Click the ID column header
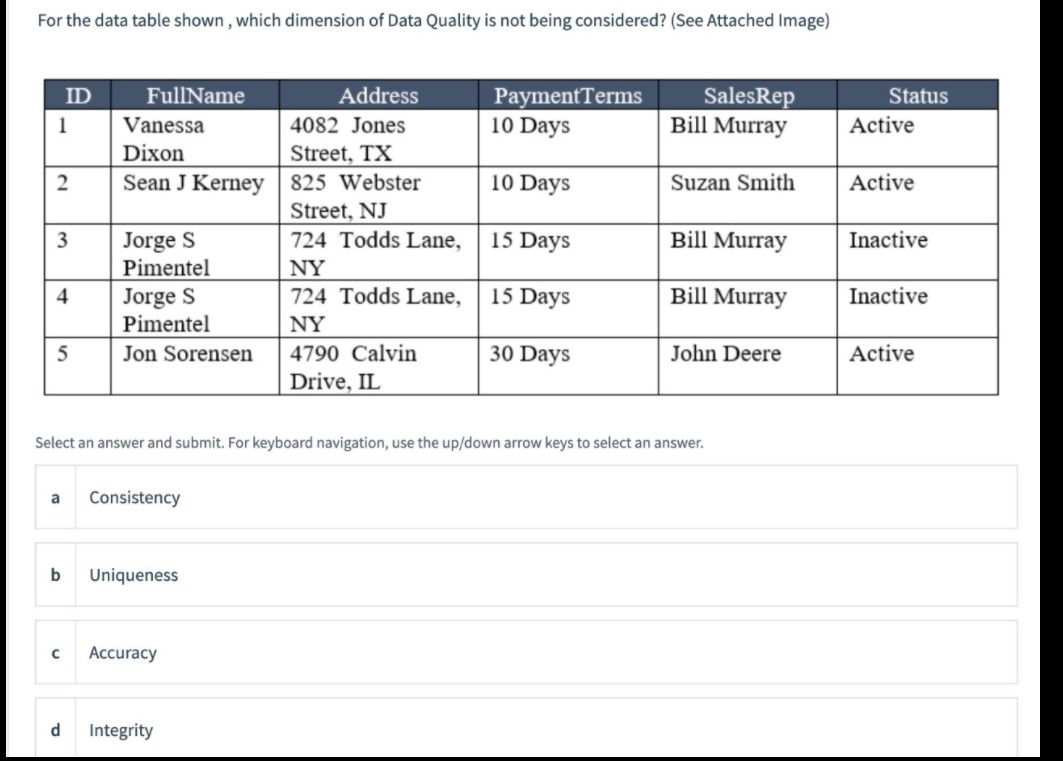 pos(77,95)
